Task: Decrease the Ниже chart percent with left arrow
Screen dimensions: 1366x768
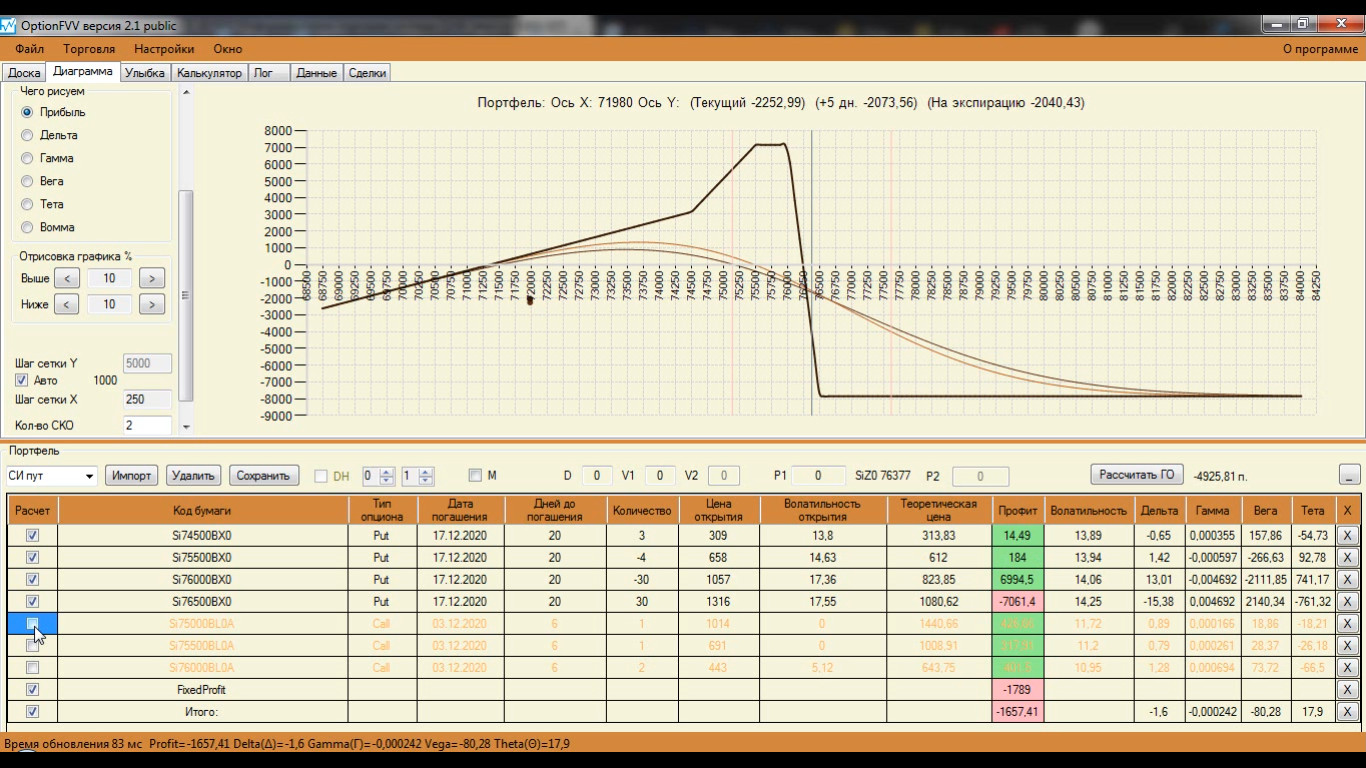Action: [66, 304]
